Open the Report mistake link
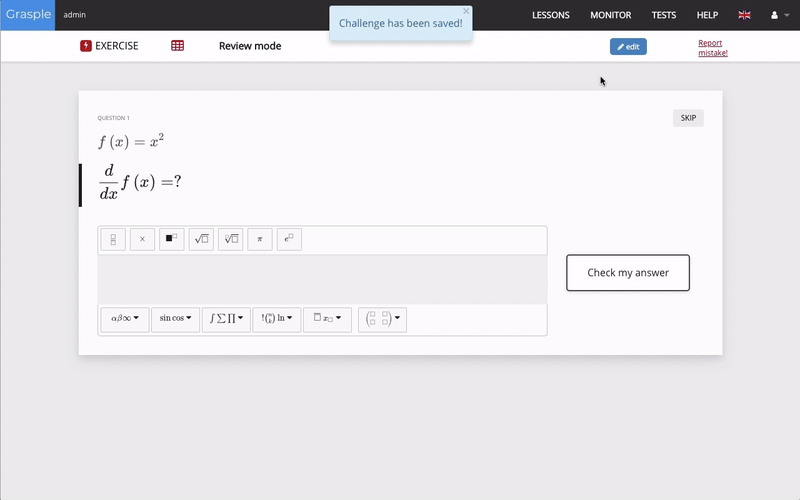800x500 pixels. [713, 48]
